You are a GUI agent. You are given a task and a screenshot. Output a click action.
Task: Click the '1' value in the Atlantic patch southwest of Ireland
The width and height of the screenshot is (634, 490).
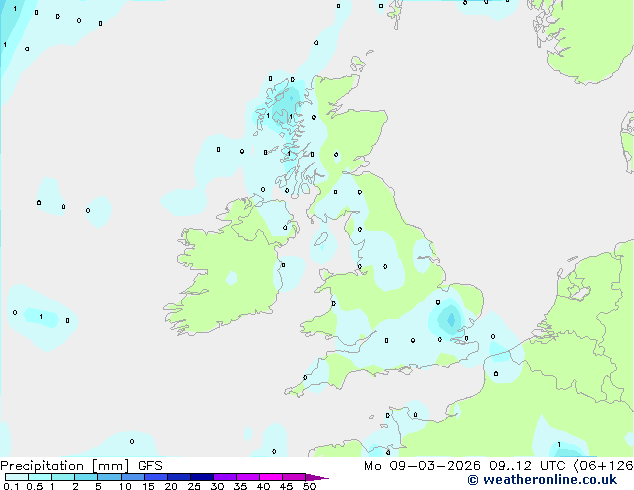41,317
